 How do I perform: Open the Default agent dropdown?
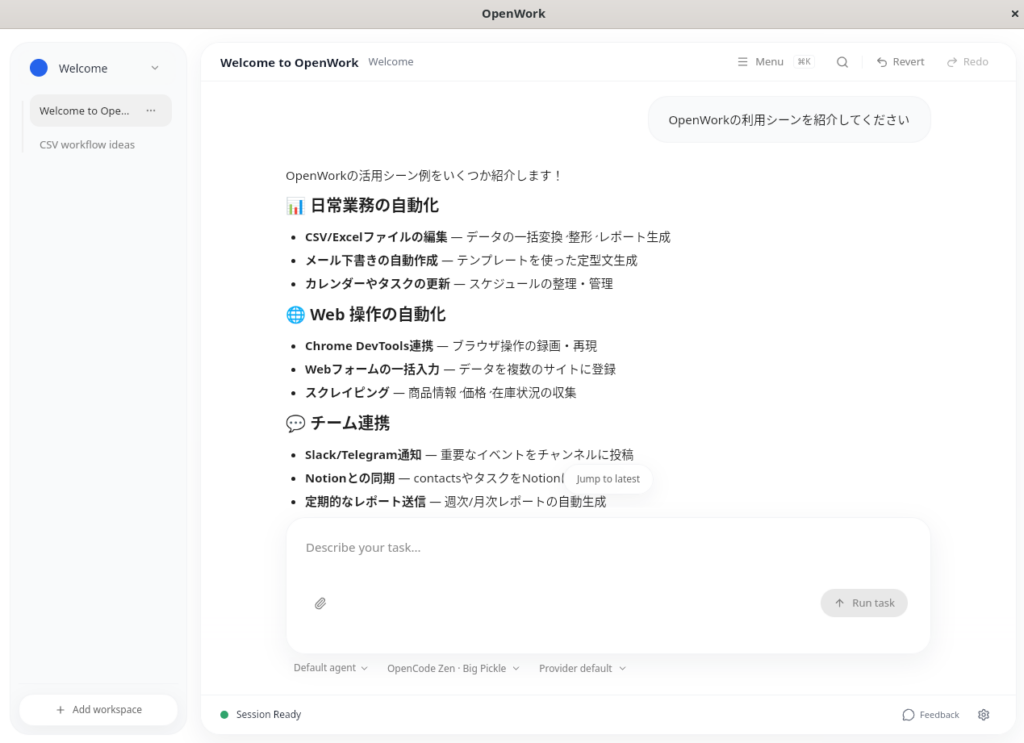tap(330, 668)
